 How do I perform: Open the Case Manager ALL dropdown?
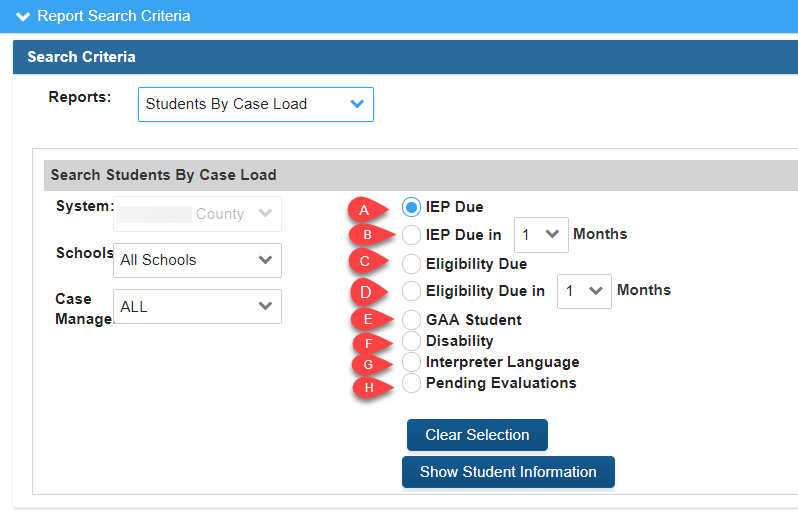pyautogui.click(x=197, y=307)
